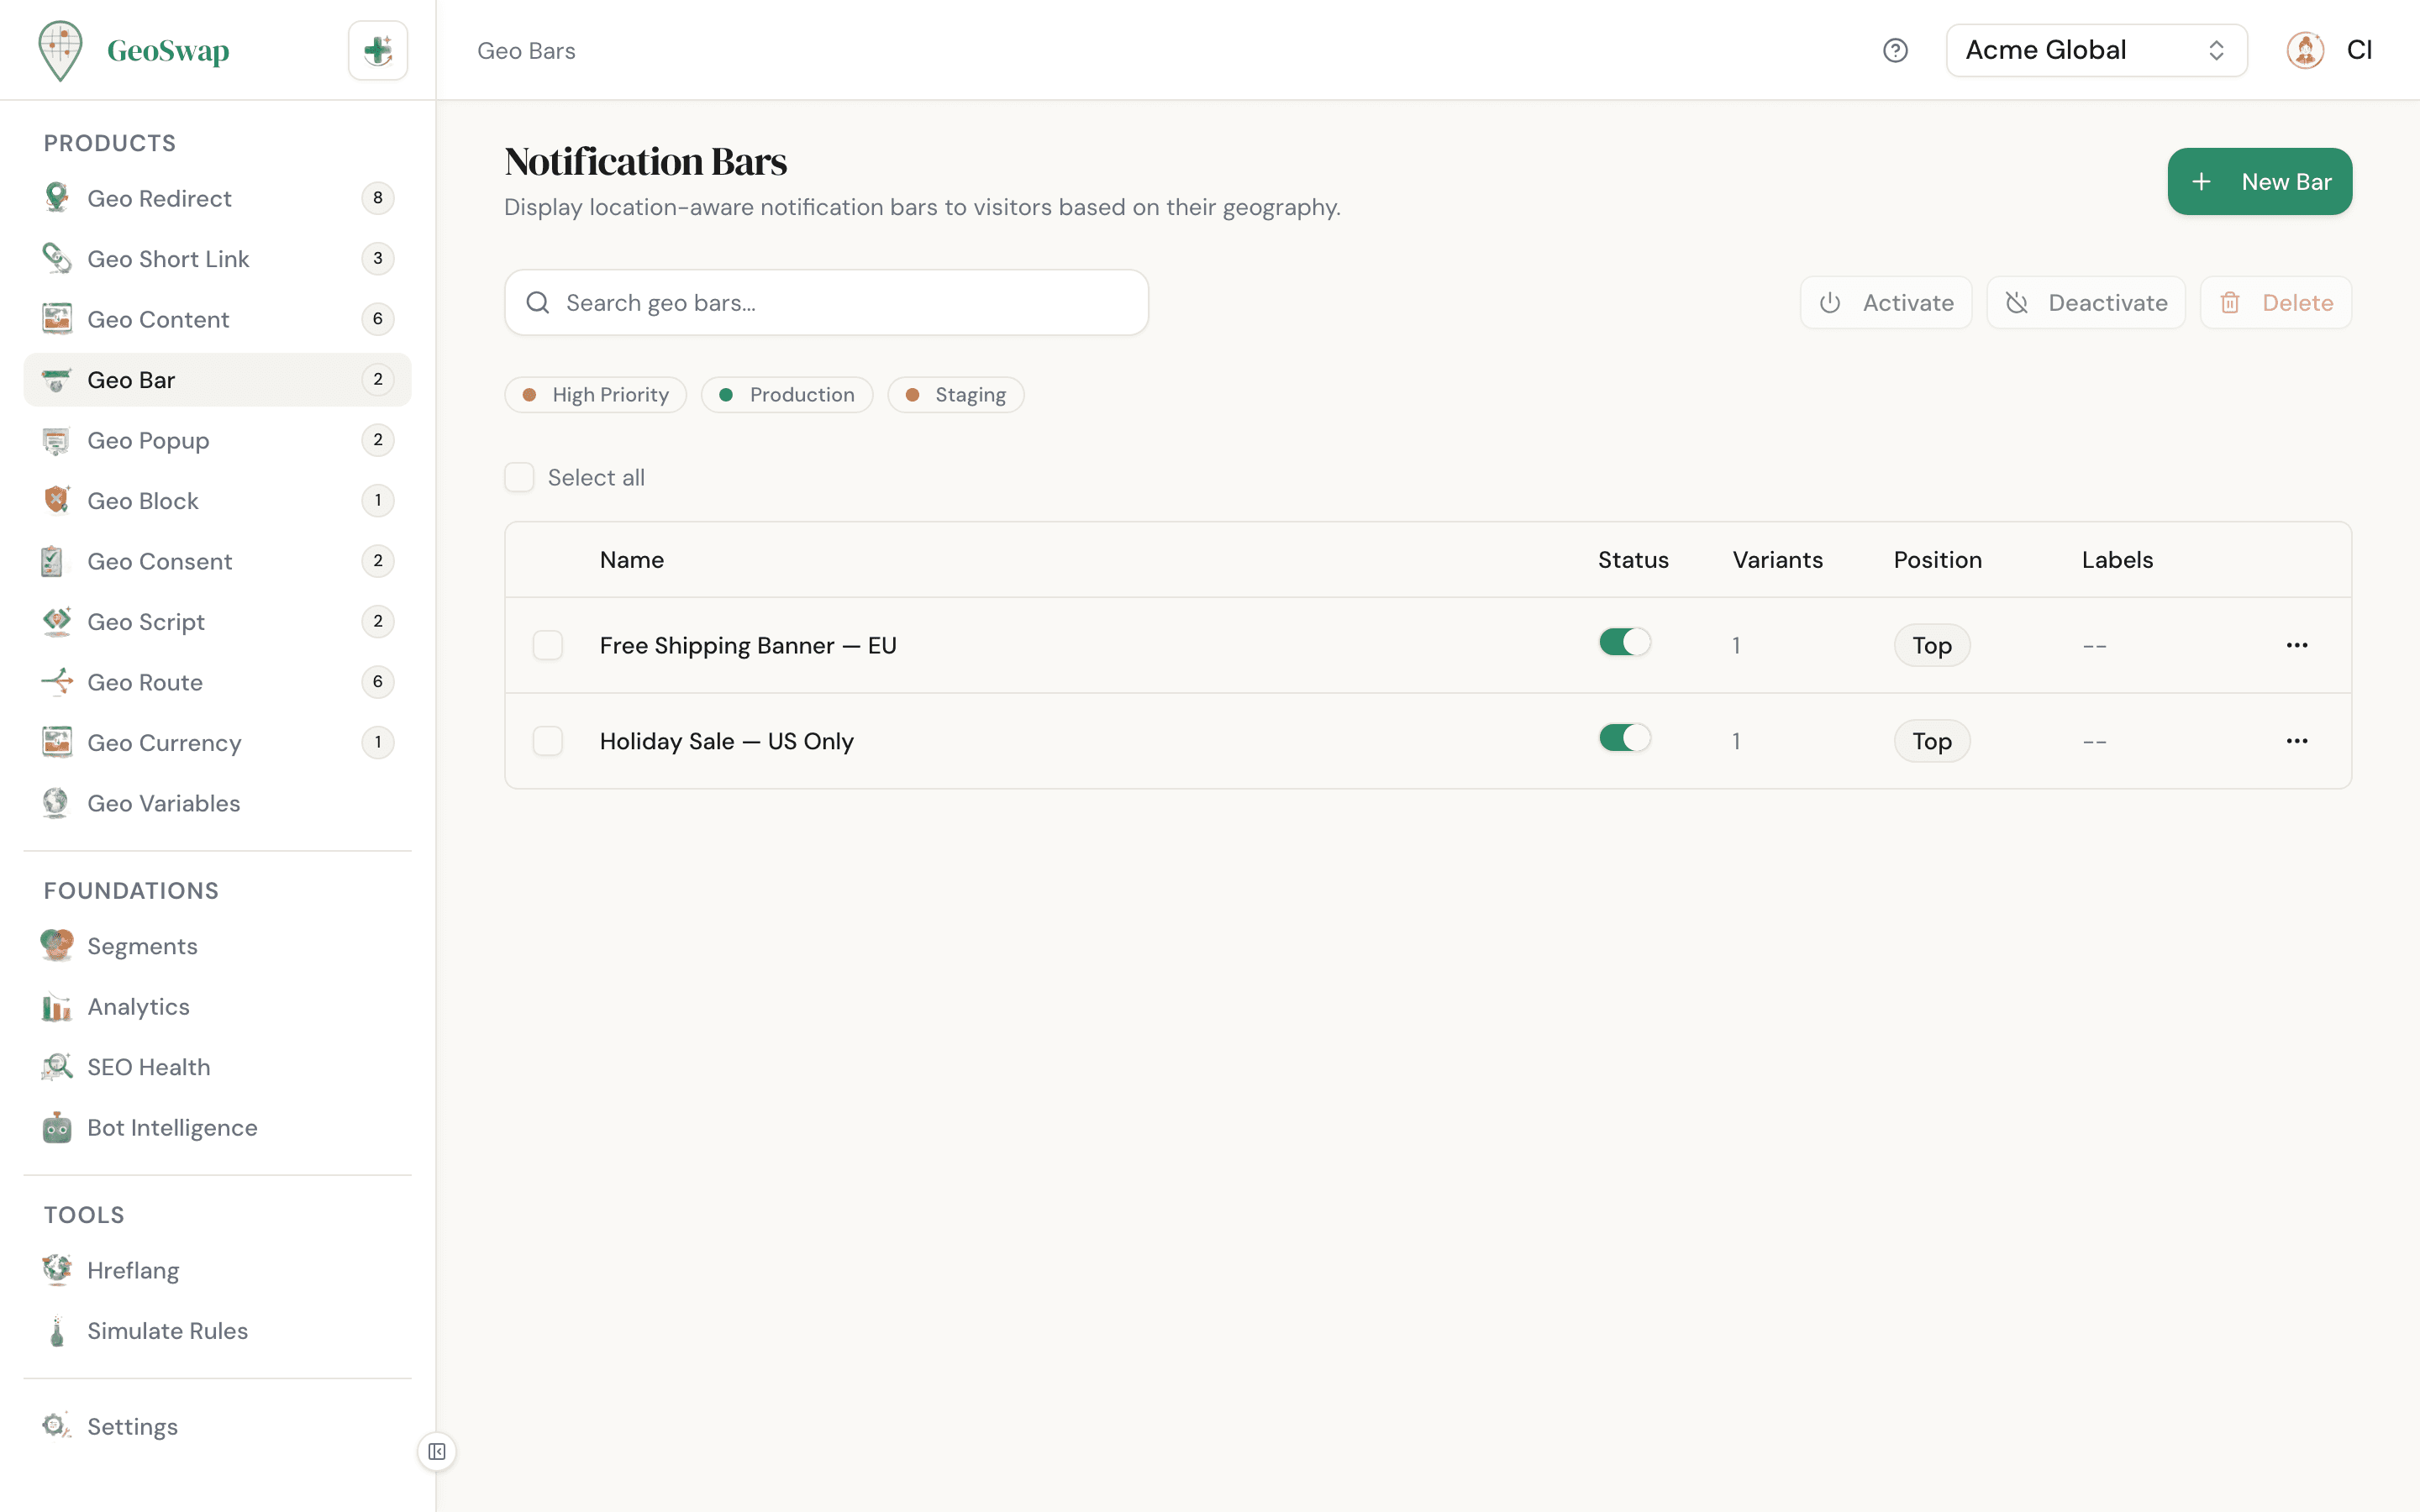Image resolution: width=2420 pixels, height=1512 pixels.
Task: Click the Search geo bars field
Action: (x=826, y=302)
